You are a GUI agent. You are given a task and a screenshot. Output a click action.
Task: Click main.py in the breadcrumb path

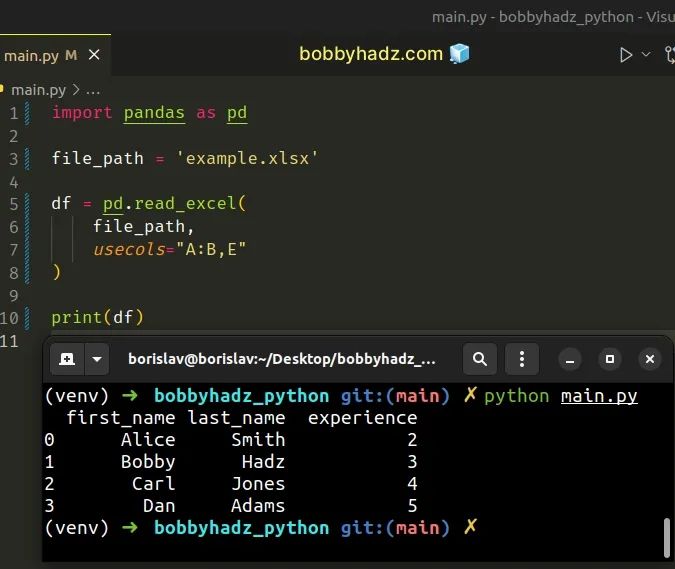point(38,90)
